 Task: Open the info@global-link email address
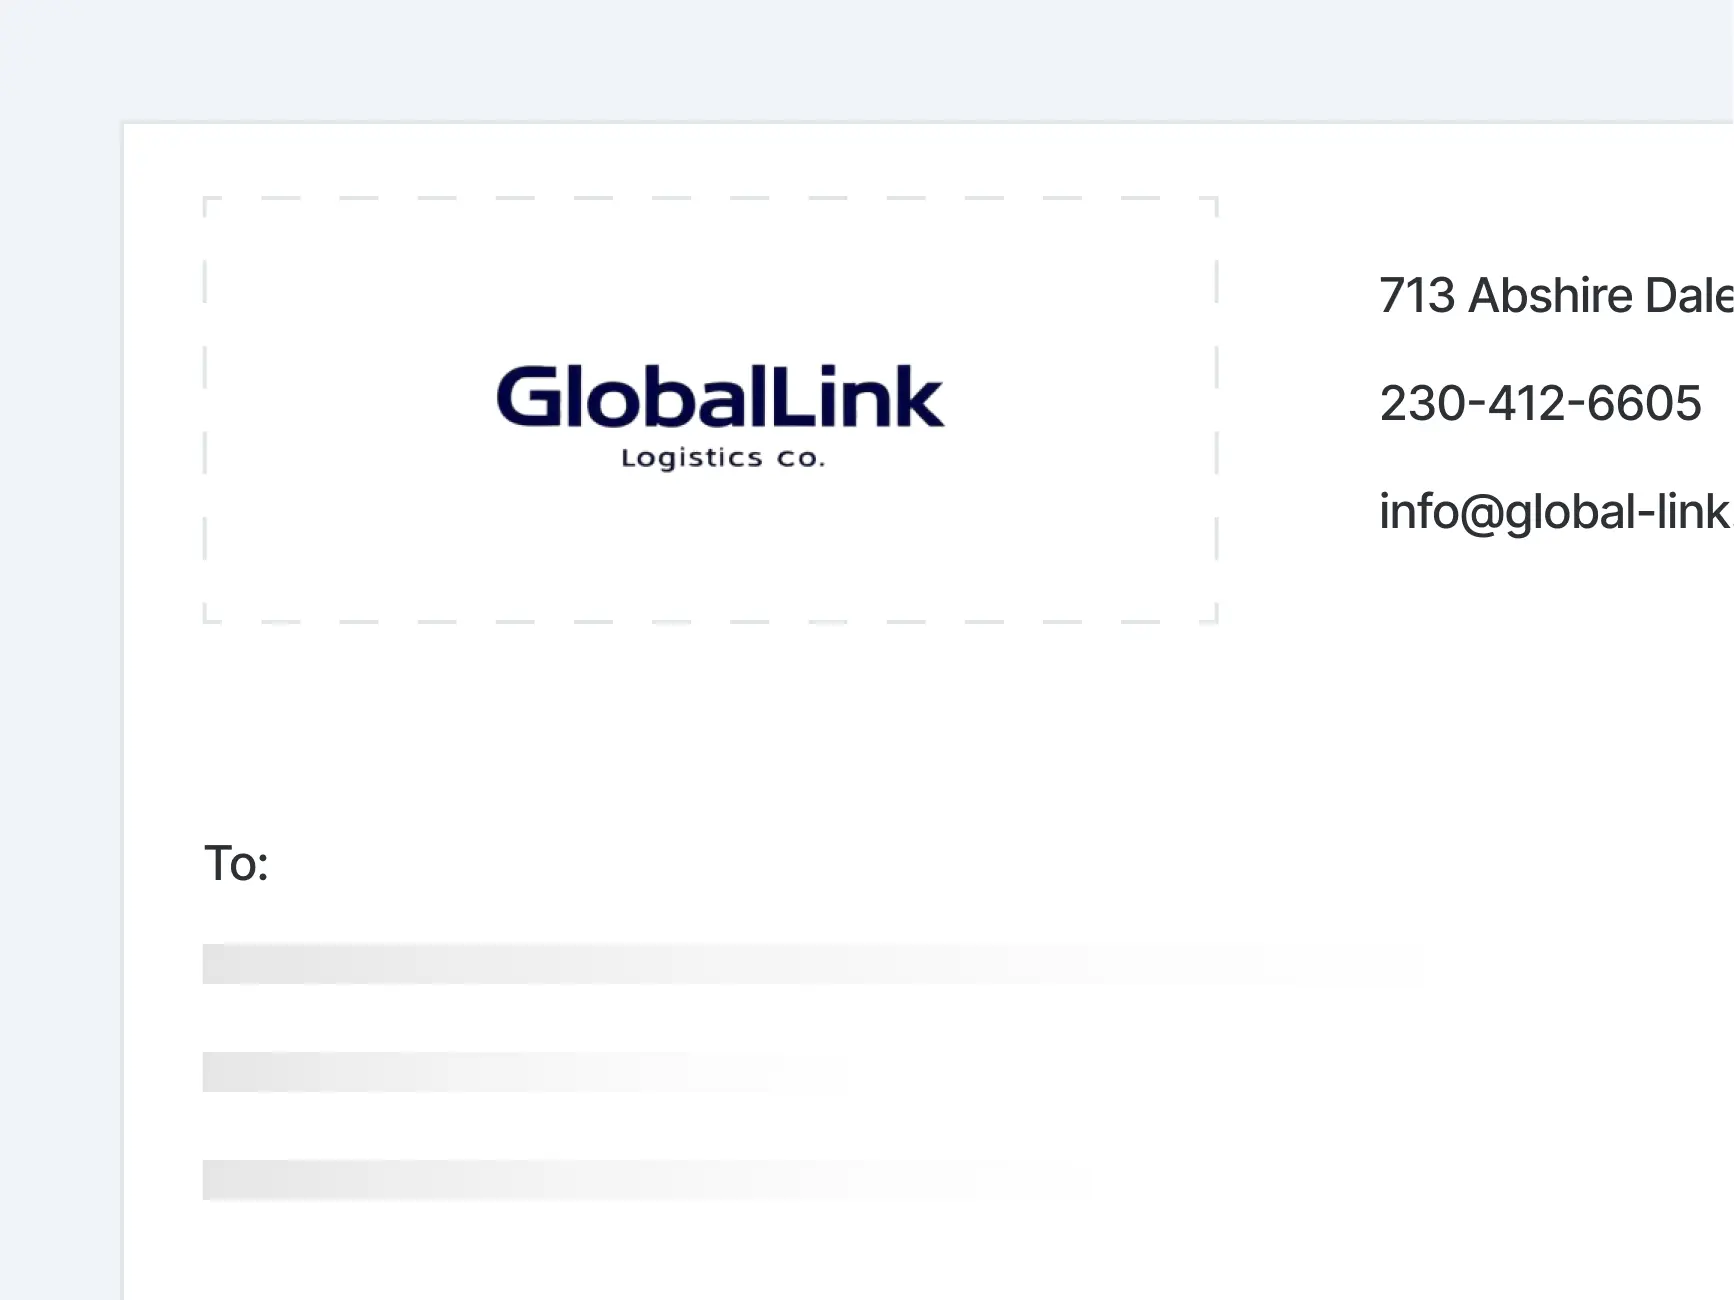[x=1554, y=512]
